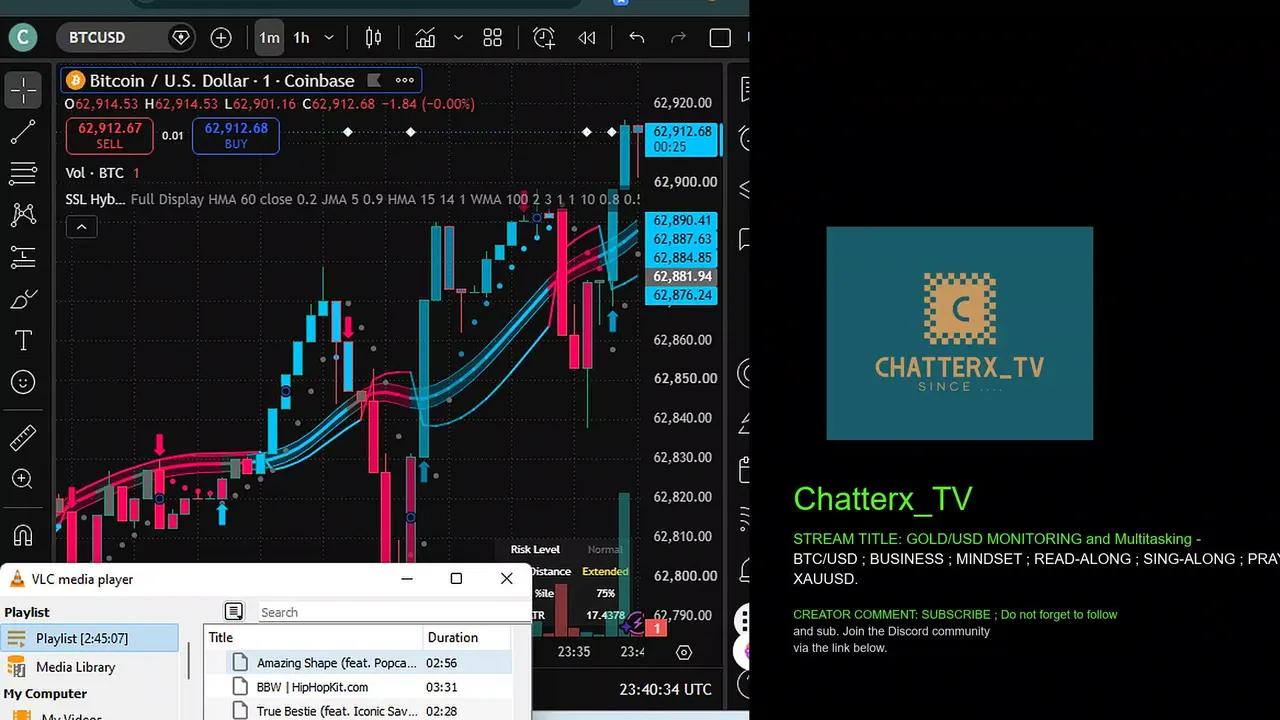
Task: Select the forecasting position tool
Action: pyautogui.click(x=23, y=257)
